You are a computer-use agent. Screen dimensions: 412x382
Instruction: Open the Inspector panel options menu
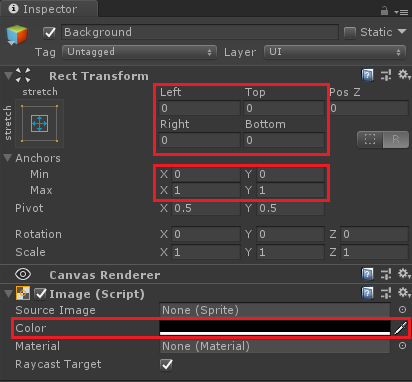[401, 12]
